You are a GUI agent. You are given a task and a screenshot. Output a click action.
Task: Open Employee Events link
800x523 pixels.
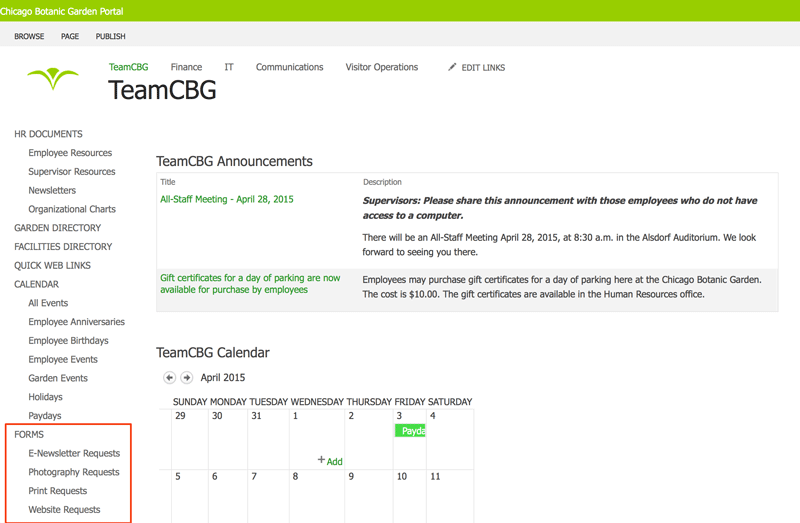(63, 359)
